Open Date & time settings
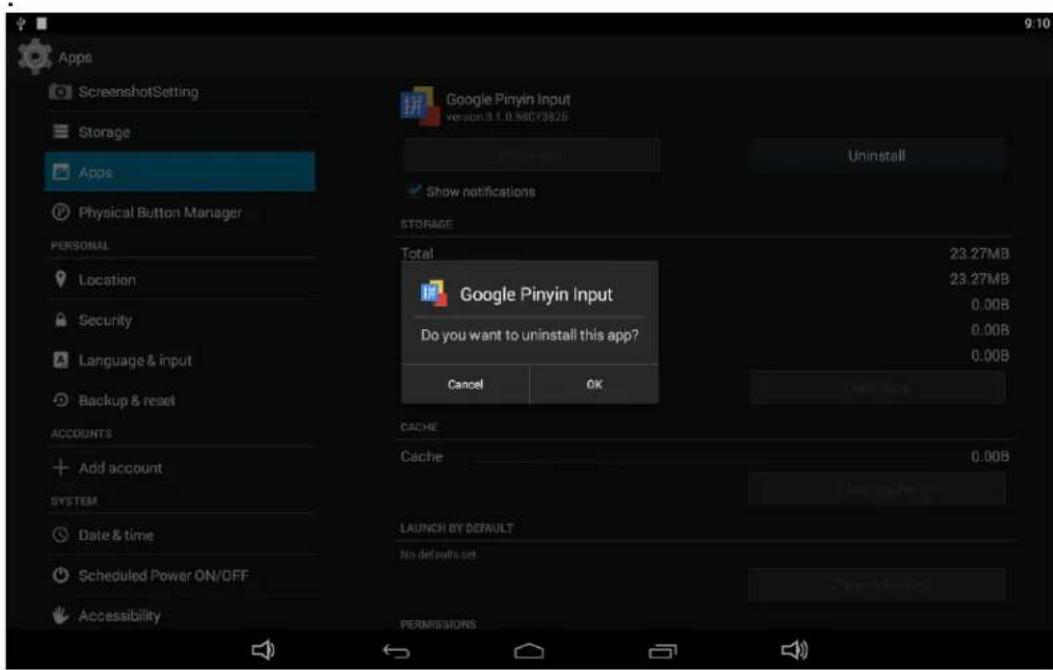1053x670 pixels. coord(180,535)
